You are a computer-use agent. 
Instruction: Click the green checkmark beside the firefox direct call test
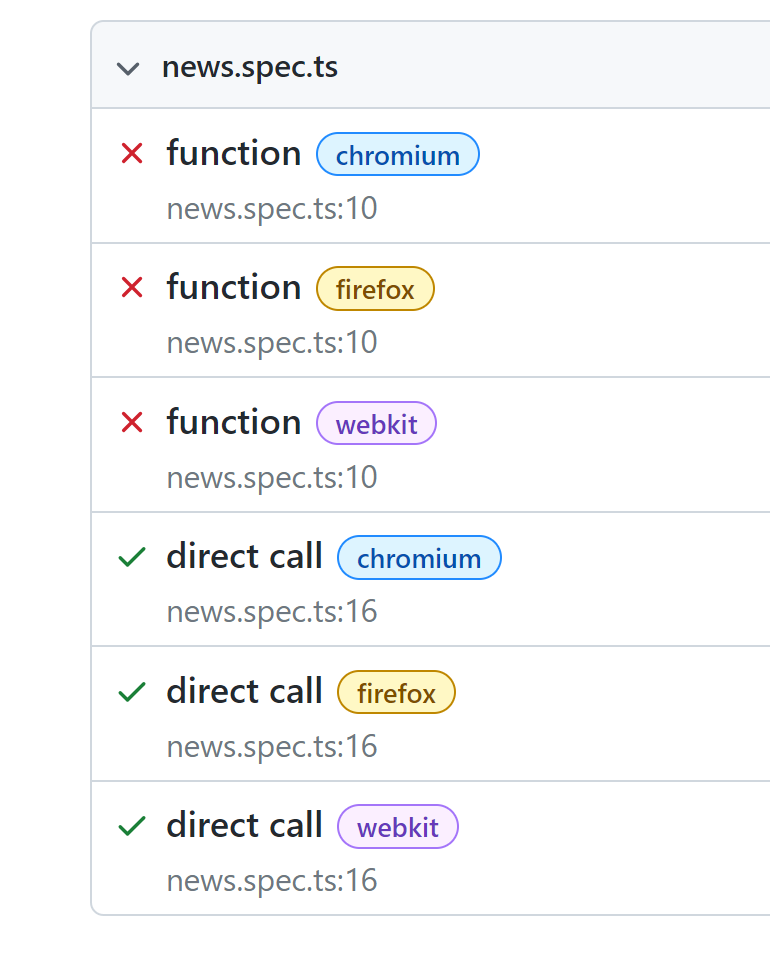(131, 691)
